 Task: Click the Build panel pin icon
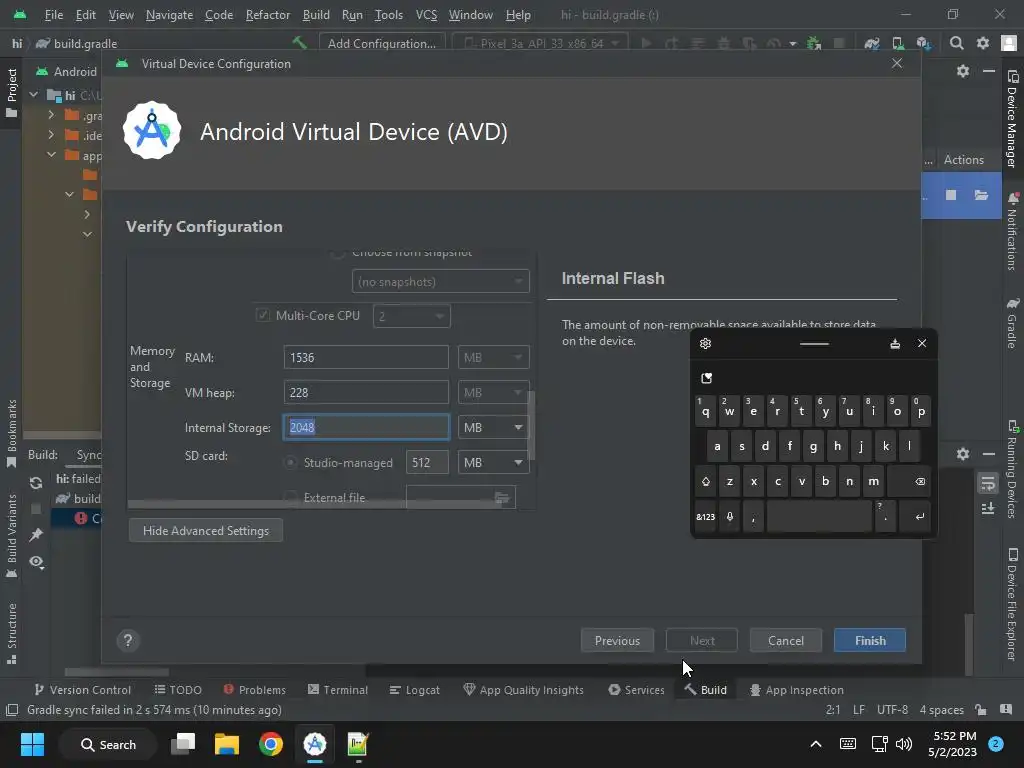[36, 535]
